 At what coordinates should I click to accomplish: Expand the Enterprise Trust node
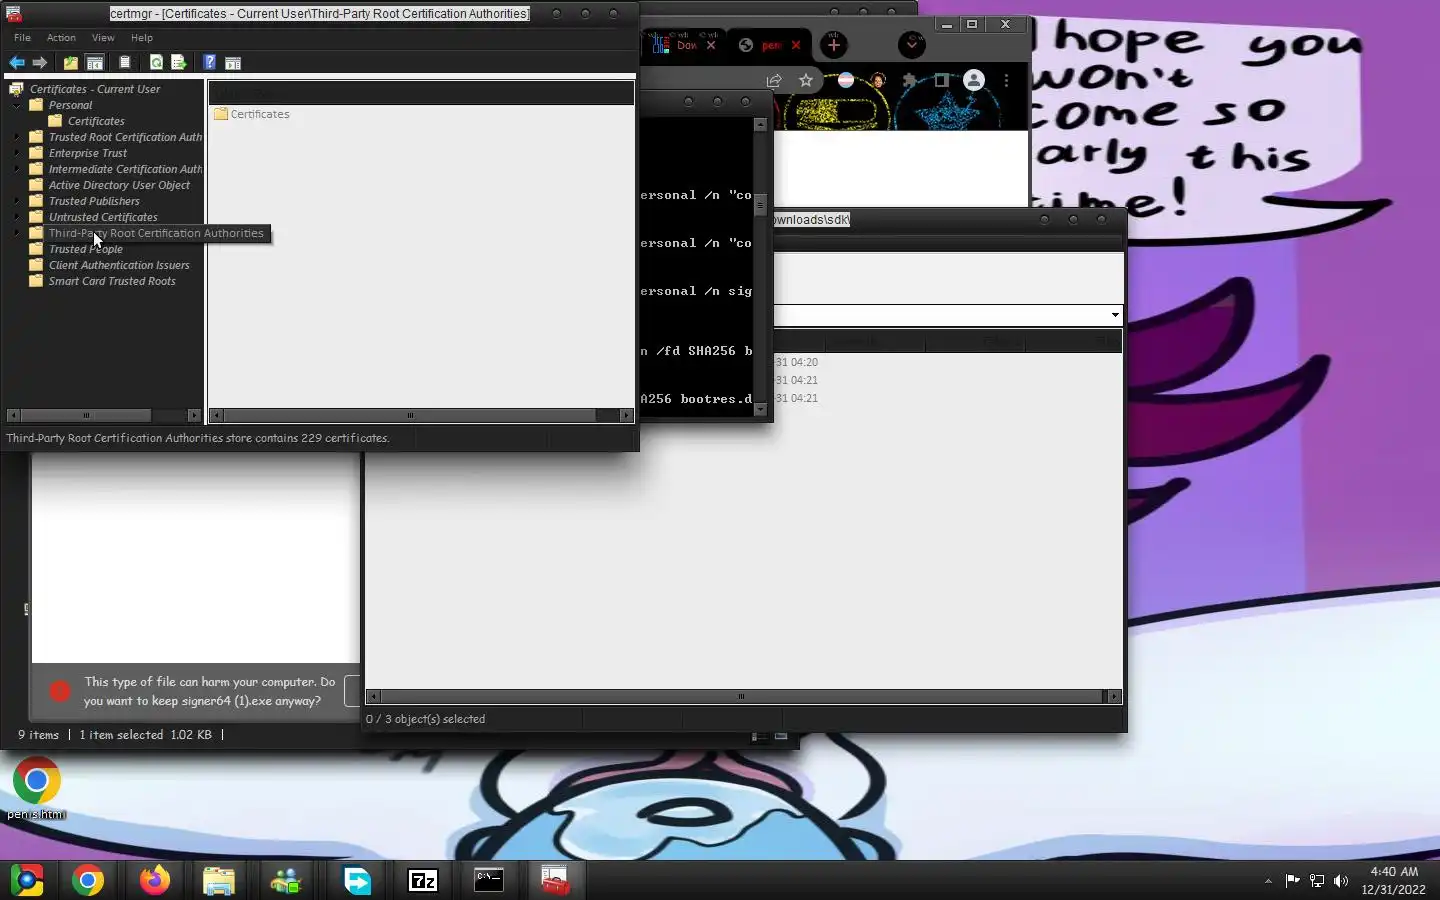point(17,153)
